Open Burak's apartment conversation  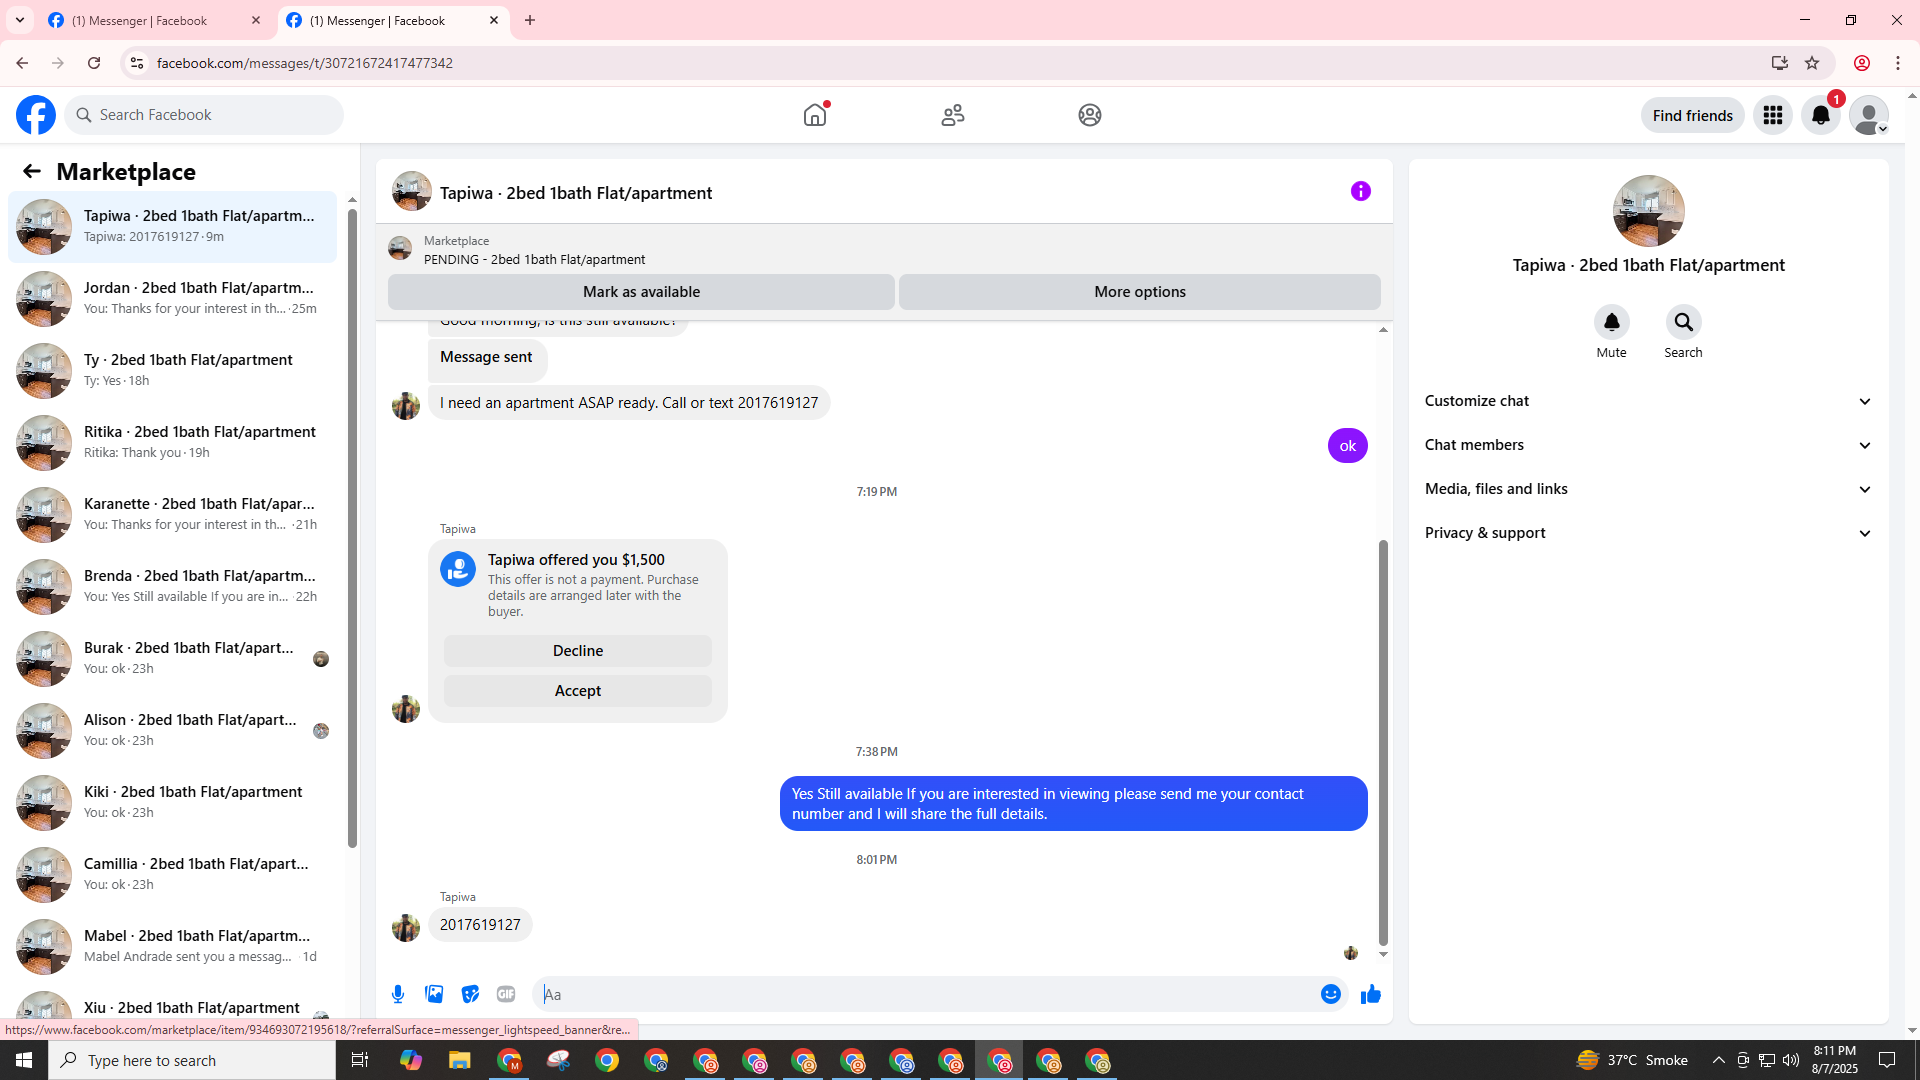[173, 658]
